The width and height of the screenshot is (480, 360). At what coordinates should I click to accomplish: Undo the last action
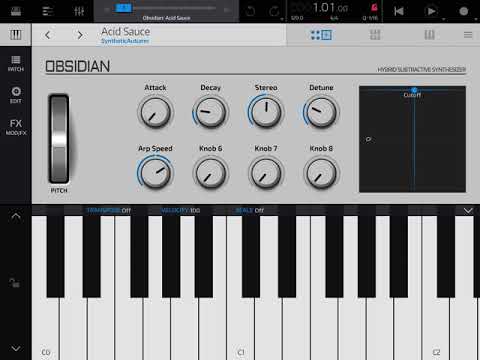[250, 11]
